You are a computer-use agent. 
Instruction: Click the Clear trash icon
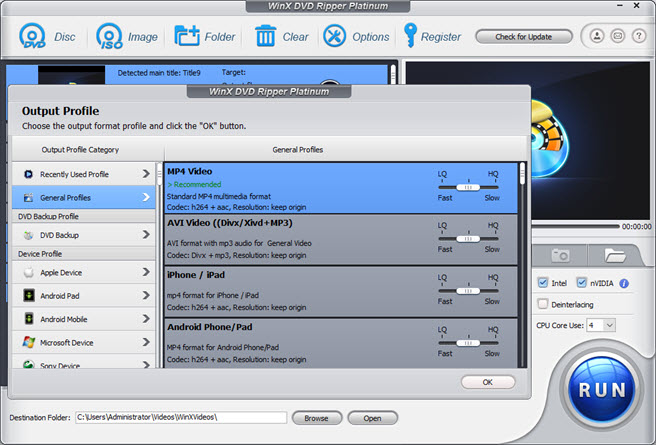tap(265, 37)
